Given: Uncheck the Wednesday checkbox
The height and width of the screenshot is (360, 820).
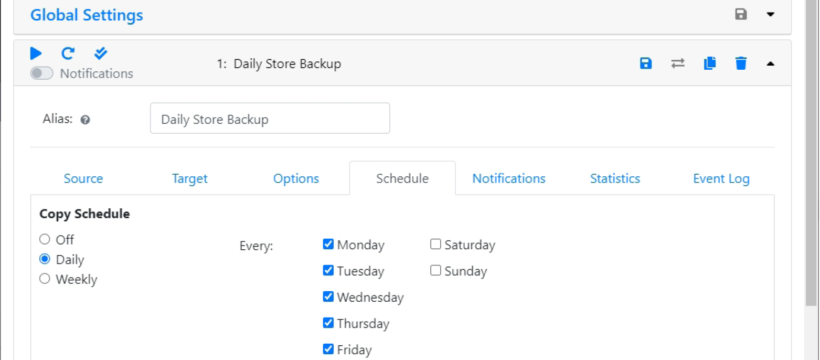Looking at the screenshot, I should click(328, 297).
